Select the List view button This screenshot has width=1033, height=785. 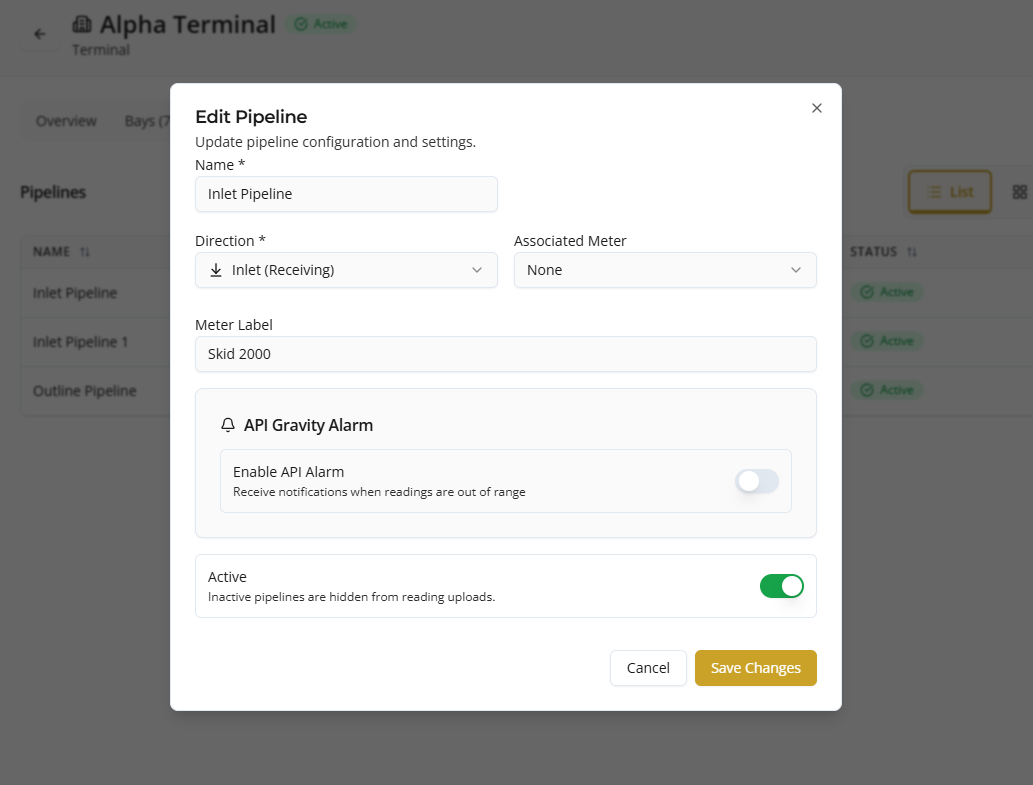click(x=949, y=192)
